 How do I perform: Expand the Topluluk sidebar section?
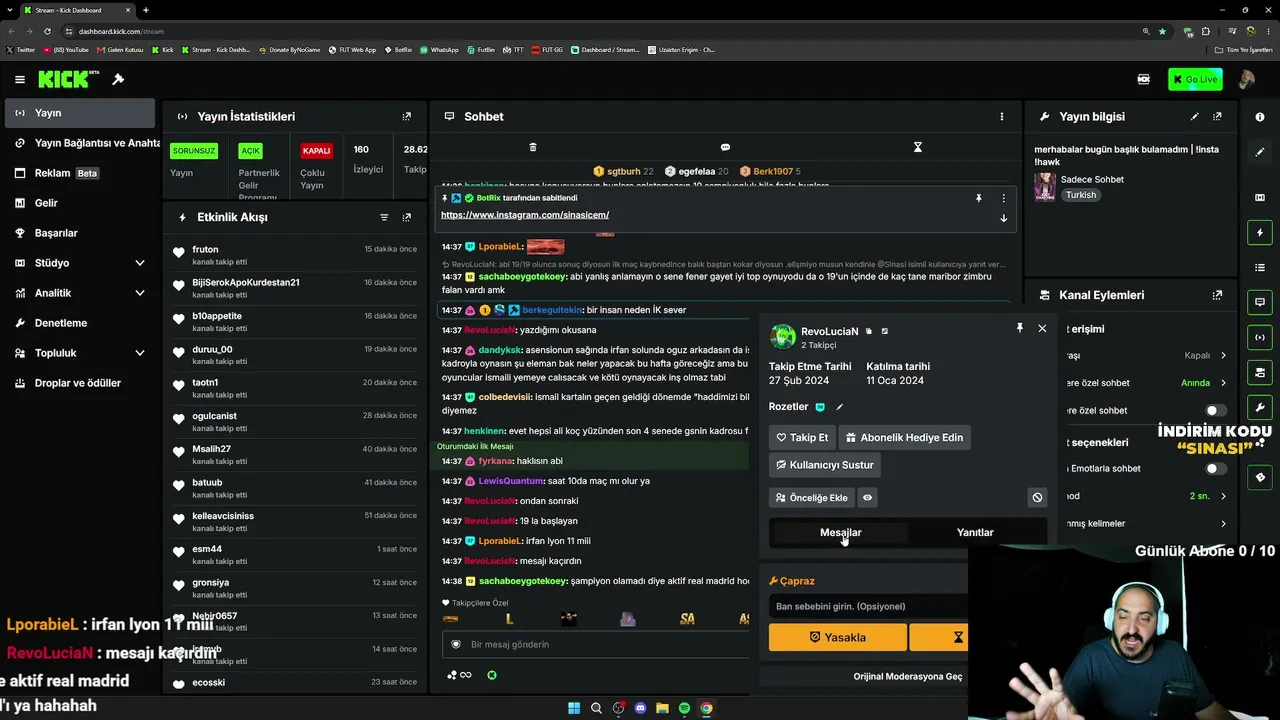(139, 353)
